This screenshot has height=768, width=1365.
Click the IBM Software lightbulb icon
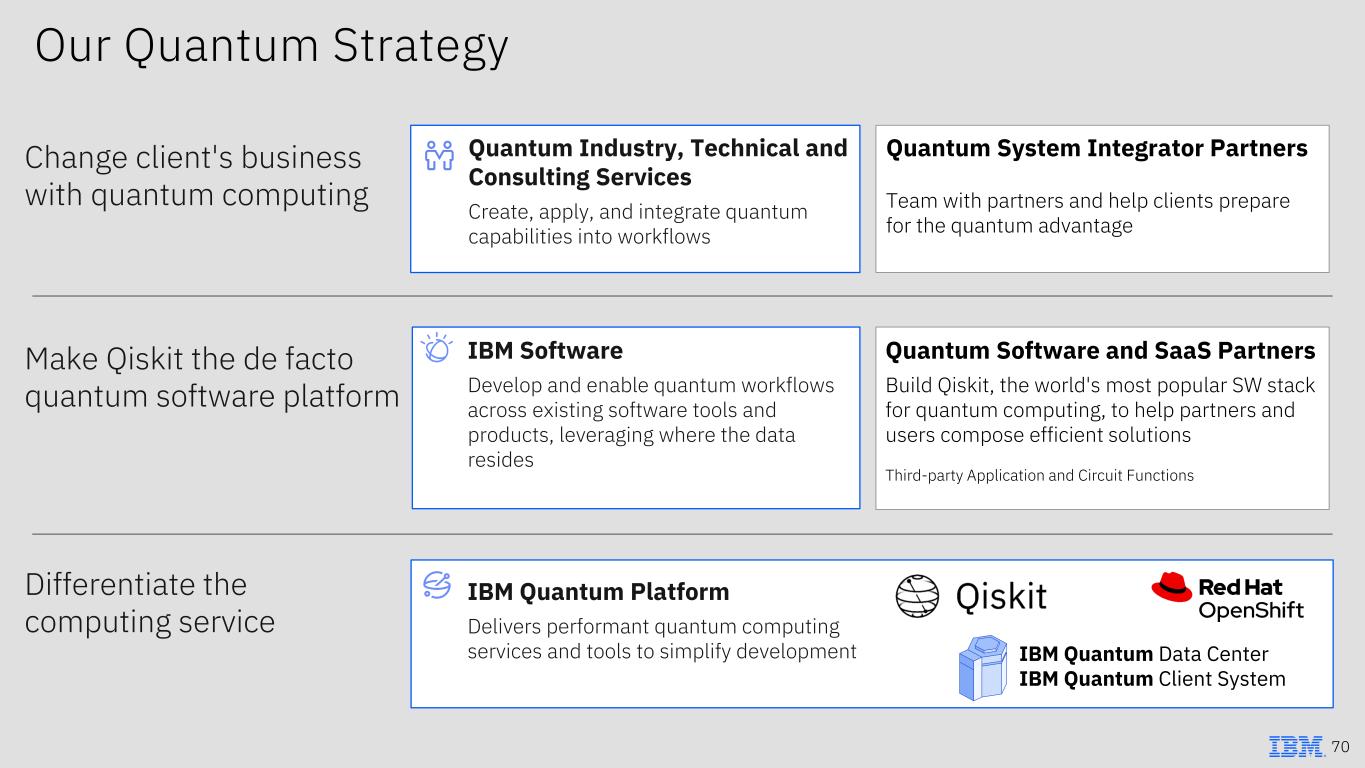[x=437, y=349]
